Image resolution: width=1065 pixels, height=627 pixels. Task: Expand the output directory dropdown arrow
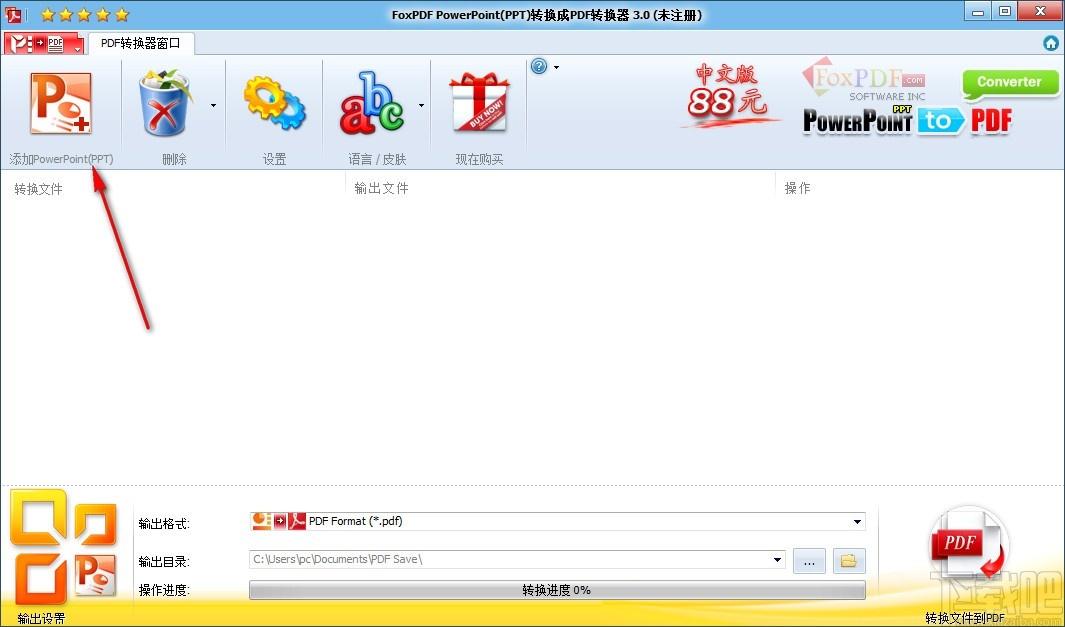coord(777,560)
